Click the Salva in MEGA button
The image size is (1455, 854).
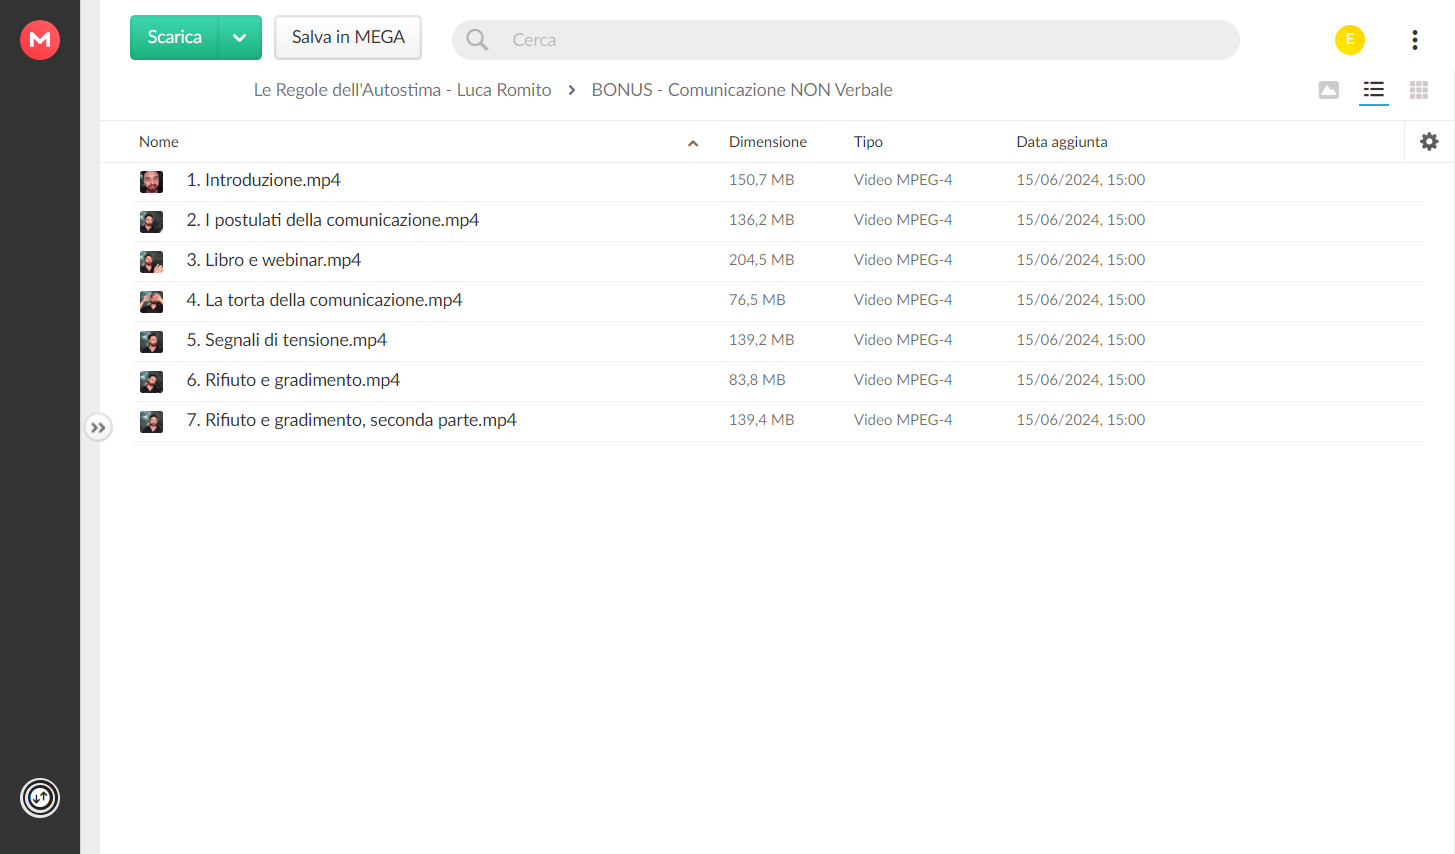[348, 38]
